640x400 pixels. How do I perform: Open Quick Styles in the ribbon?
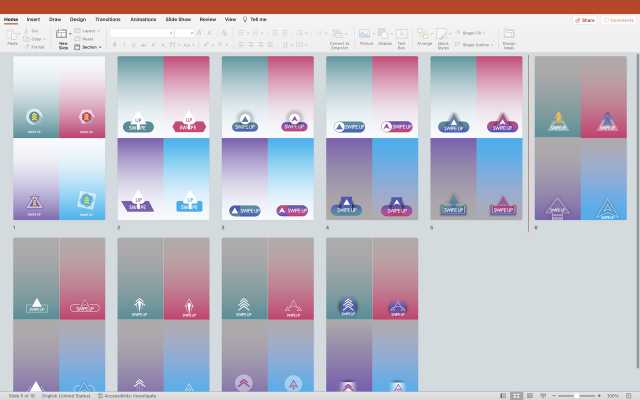click(x=443, y=34)
